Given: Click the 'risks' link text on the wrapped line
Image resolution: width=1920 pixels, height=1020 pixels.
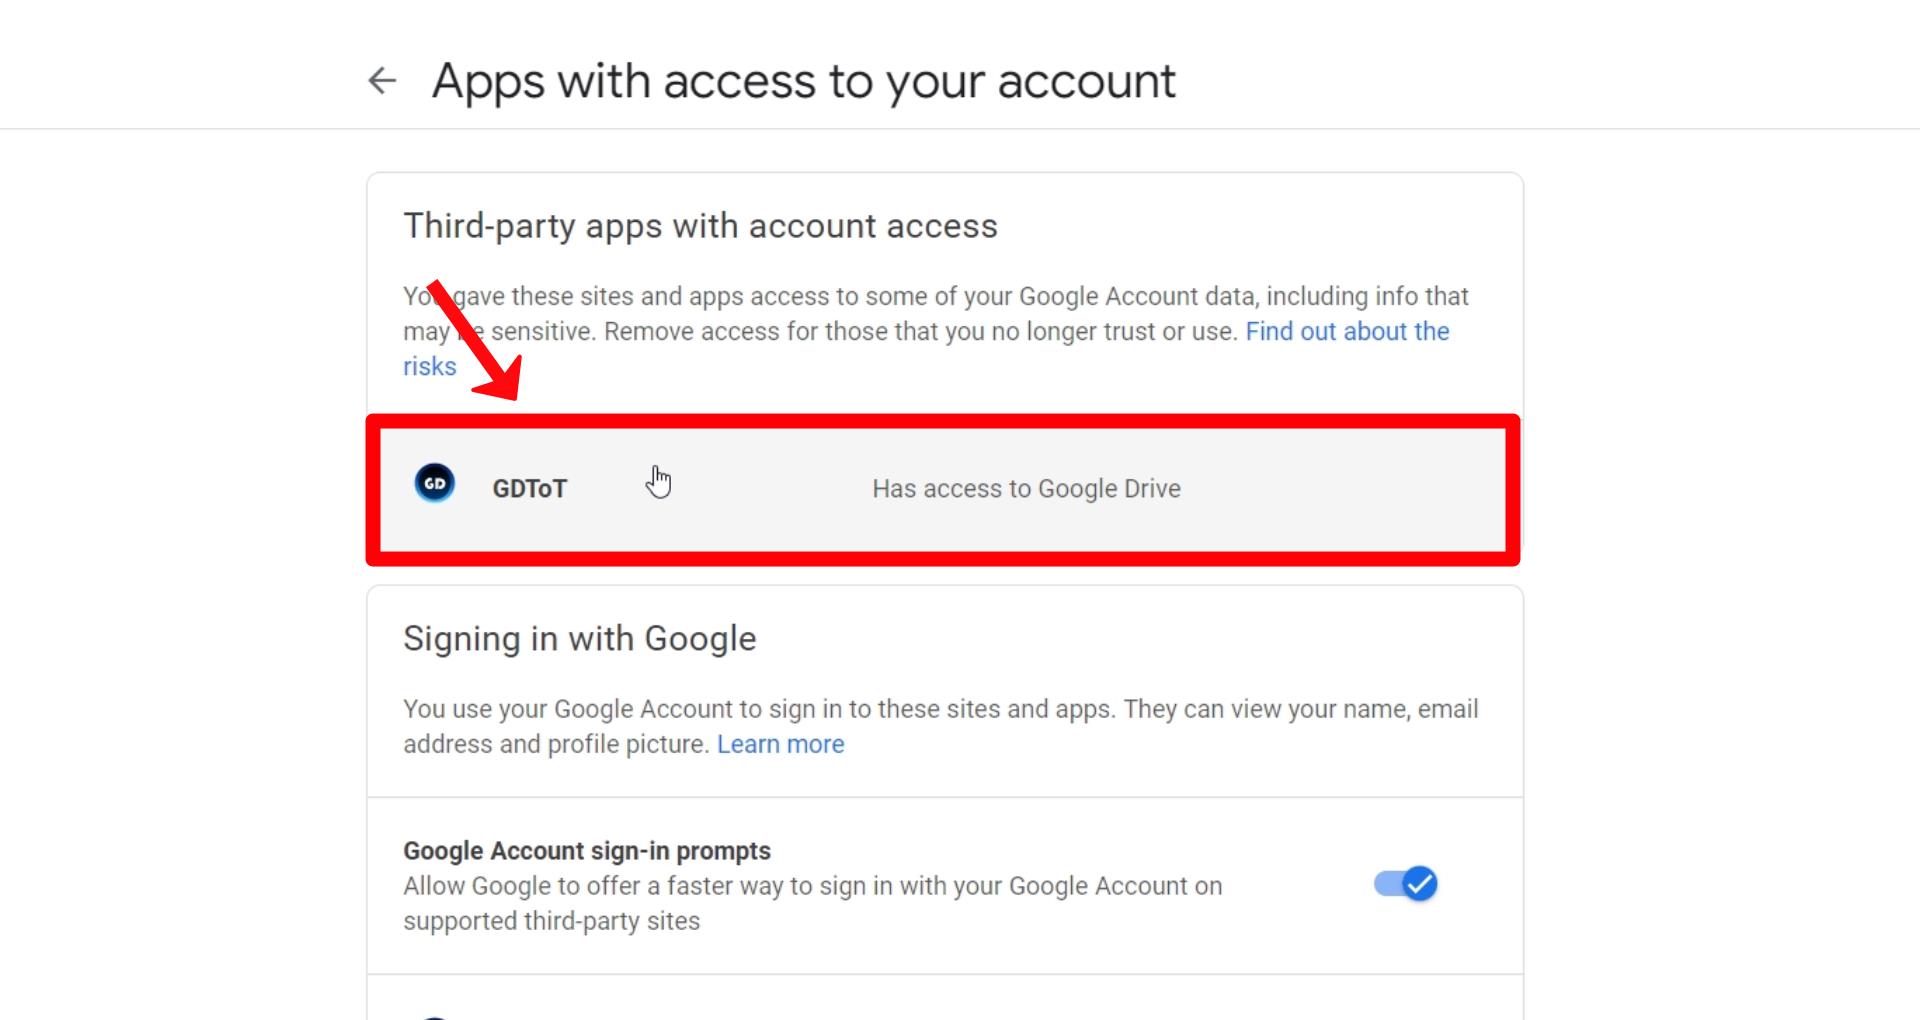Looking at the screenshot, I should 429,367.
